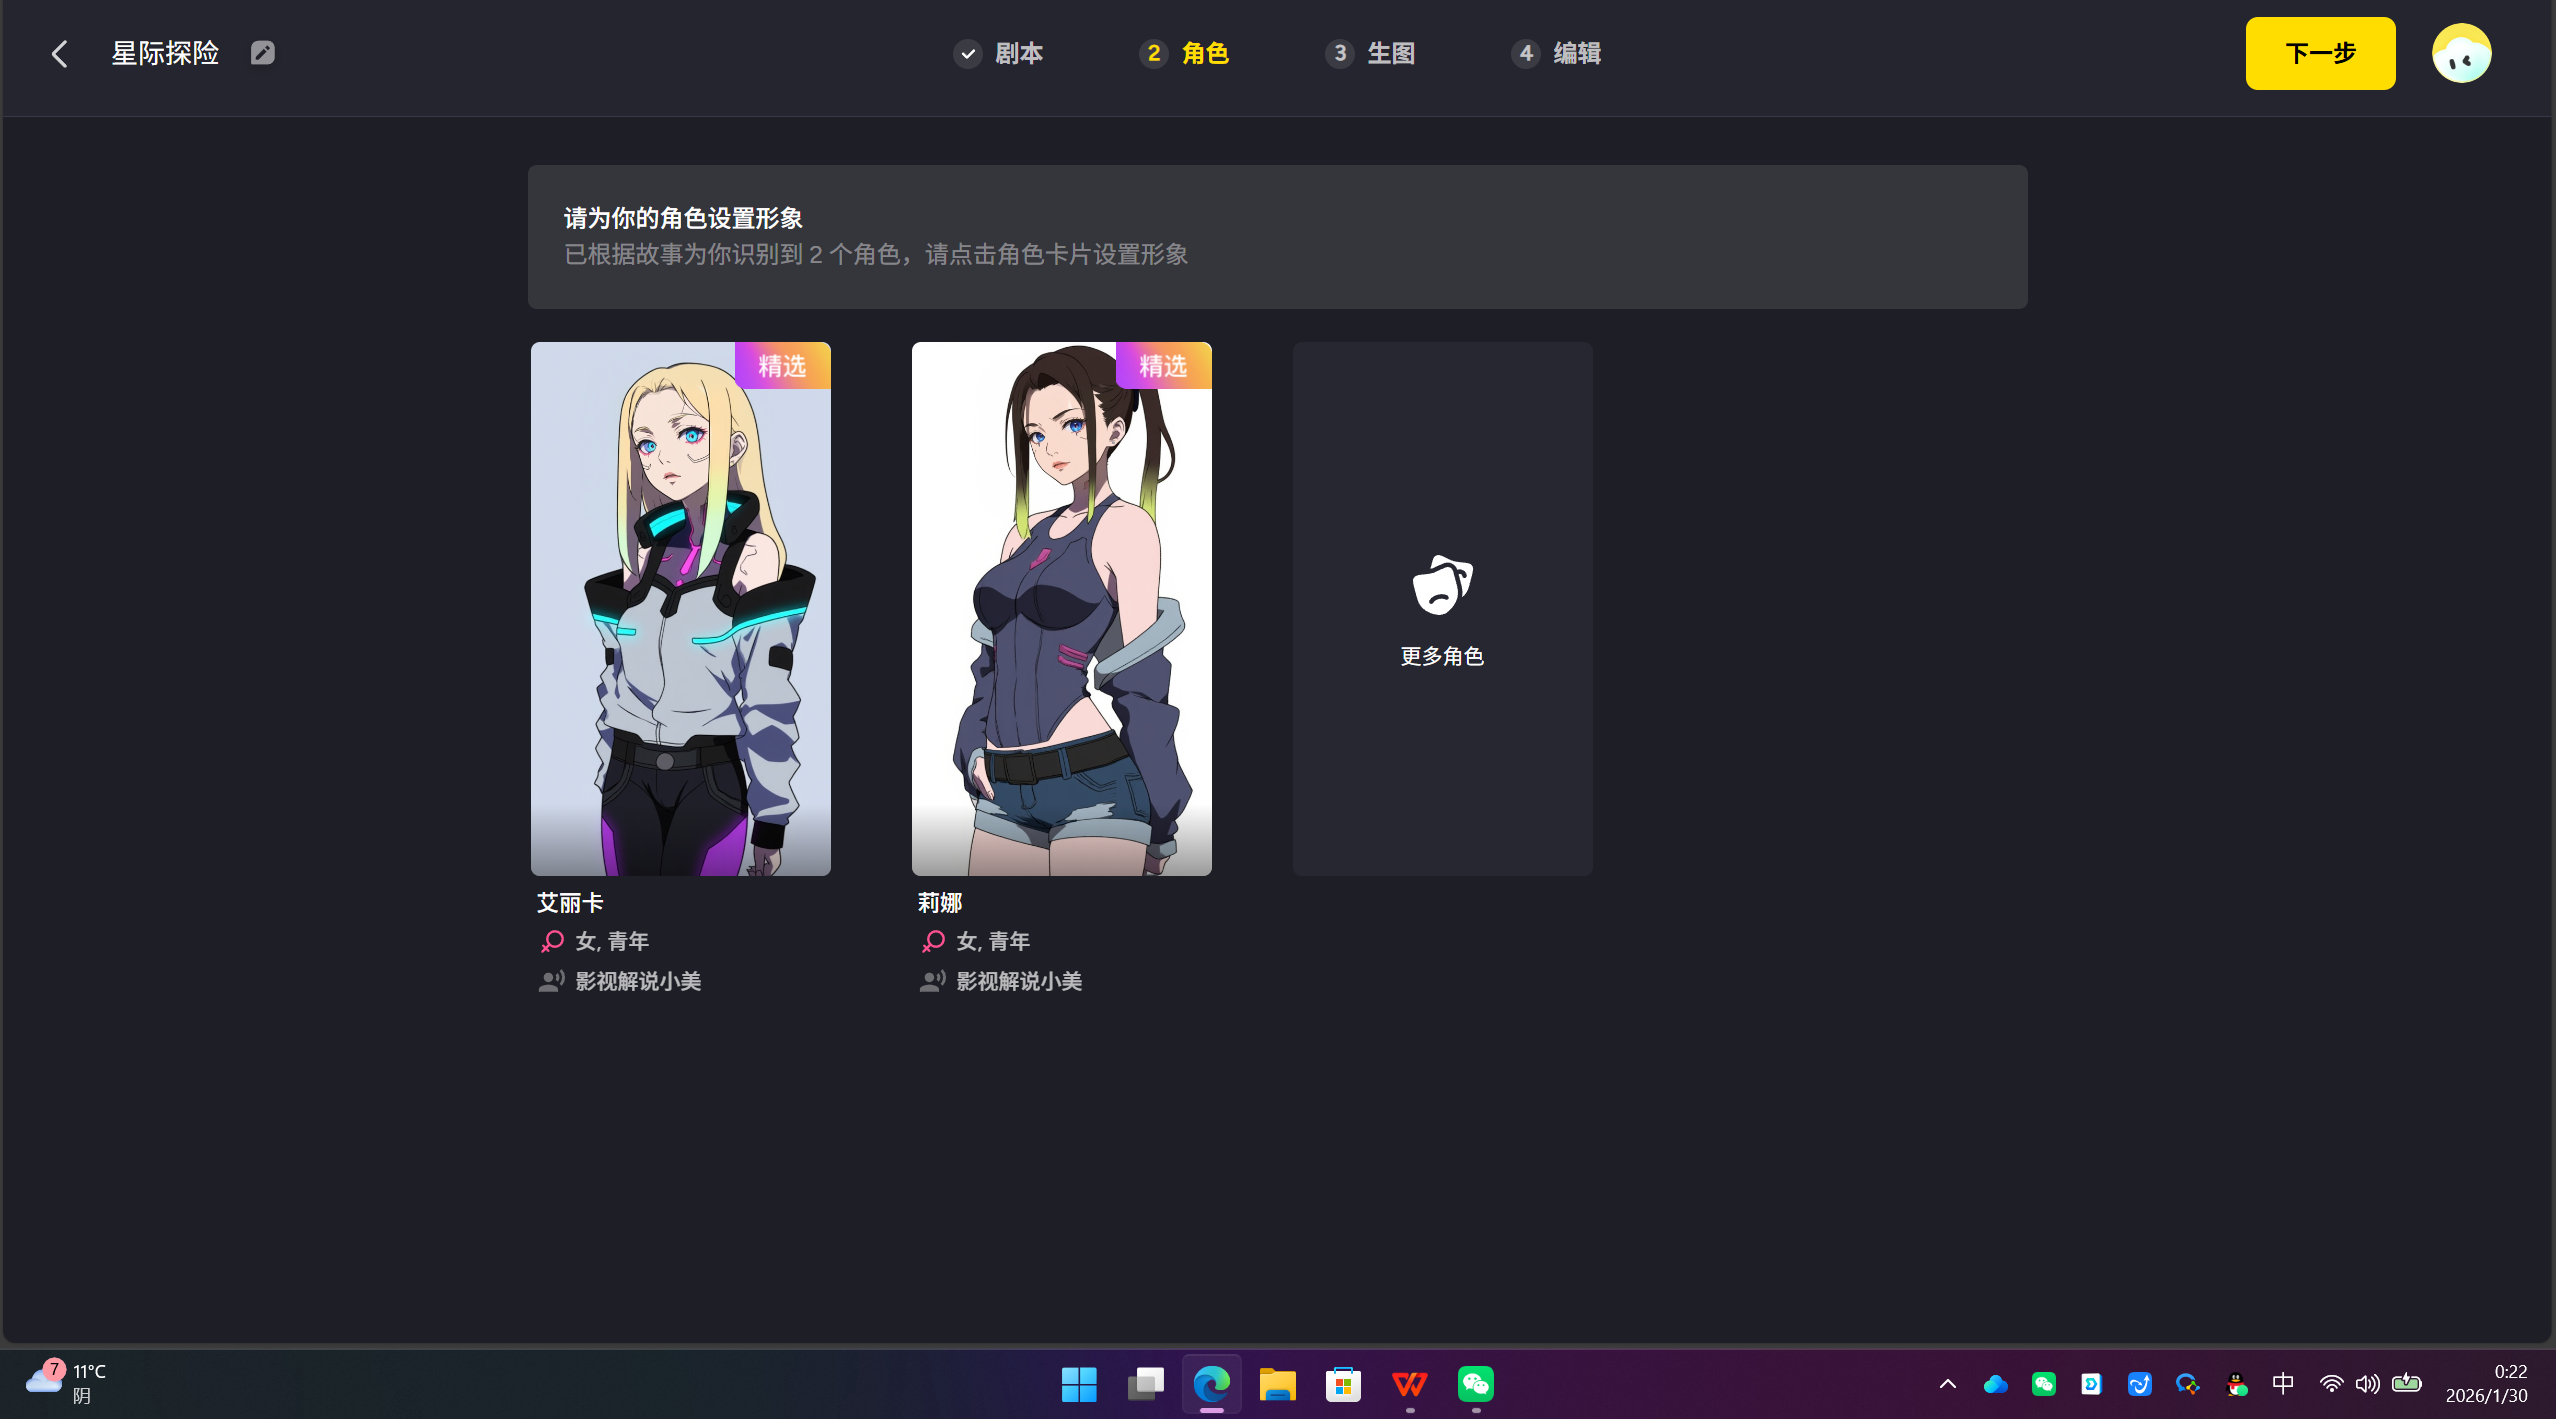Open File Explorer on the taskbar
Viewport: 2556px width, 1419px height.
(1277, 1384)
